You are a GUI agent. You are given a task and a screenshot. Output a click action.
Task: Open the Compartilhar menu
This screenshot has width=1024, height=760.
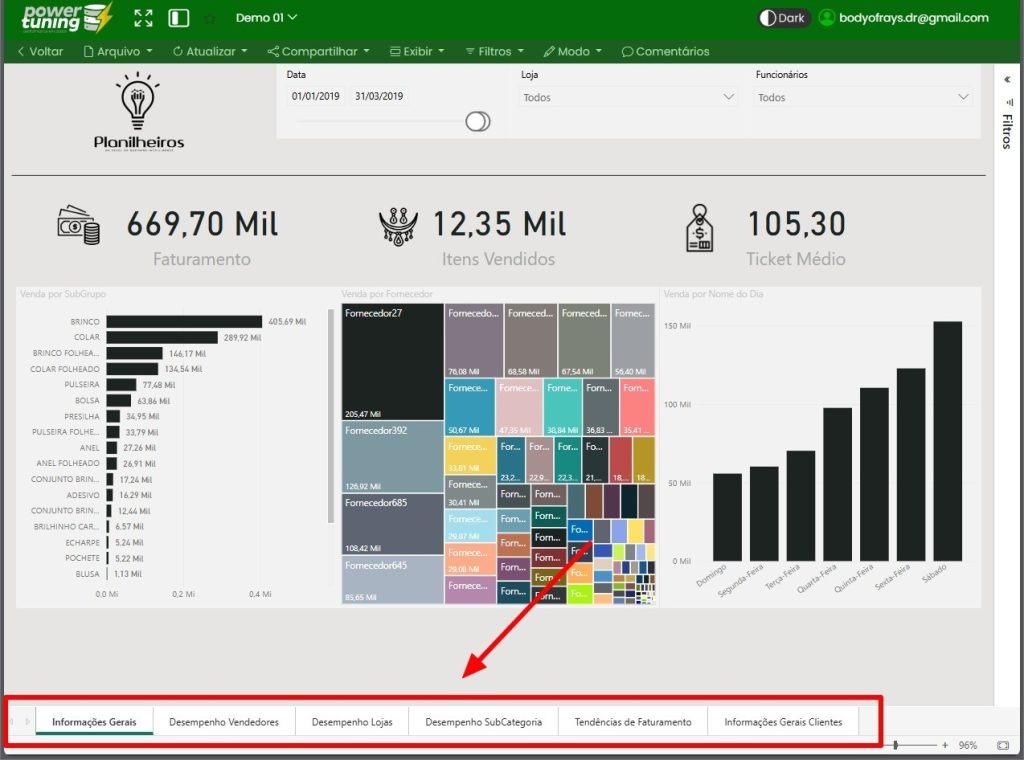(x=318, y=51)
